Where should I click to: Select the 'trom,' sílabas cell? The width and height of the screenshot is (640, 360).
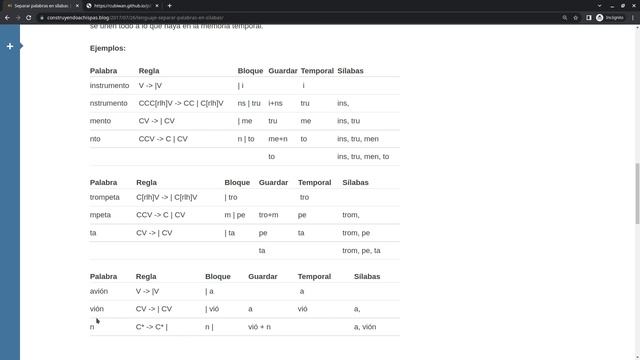(351, 215)
